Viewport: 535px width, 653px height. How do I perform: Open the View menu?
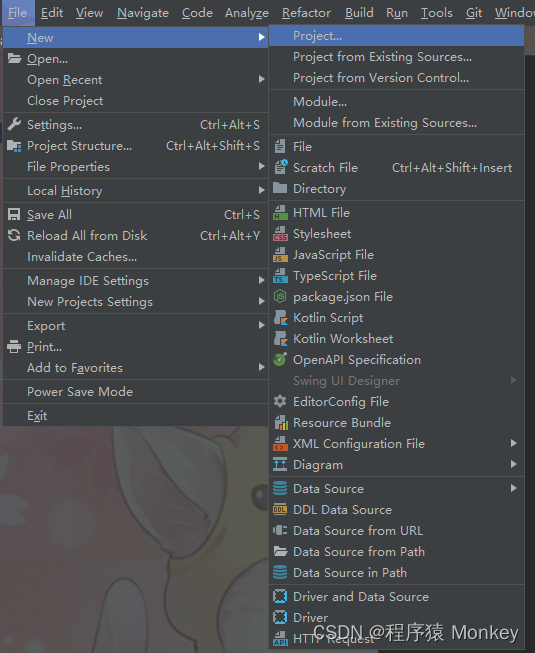point(90,13)
